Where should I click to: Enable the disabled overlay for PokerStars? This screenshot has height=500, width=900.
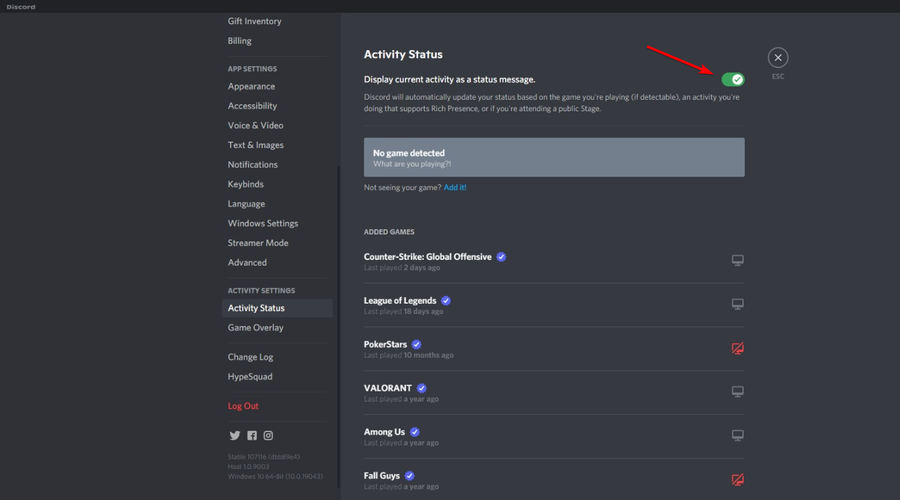click(738, 348)
